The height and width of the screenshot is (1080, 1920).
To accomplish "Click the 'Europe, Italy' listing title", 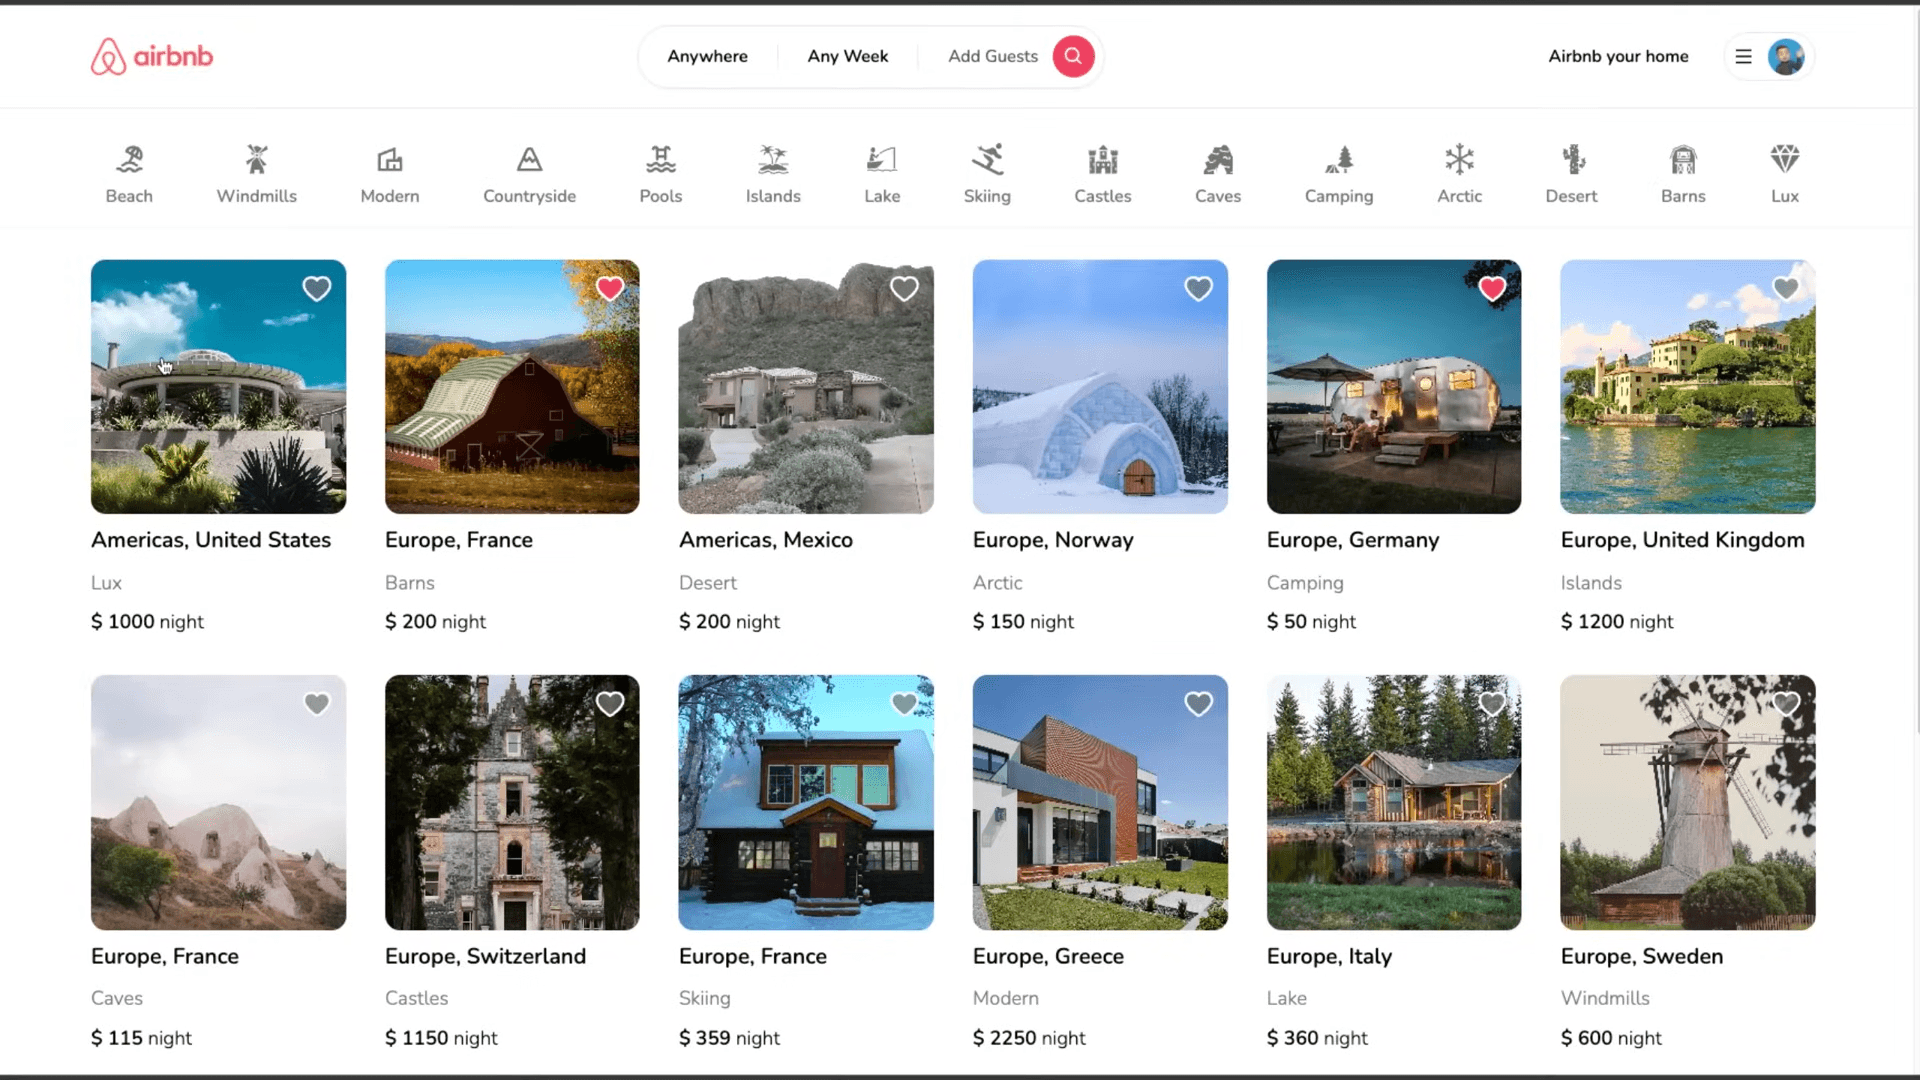I will (x=1329, y=957).
